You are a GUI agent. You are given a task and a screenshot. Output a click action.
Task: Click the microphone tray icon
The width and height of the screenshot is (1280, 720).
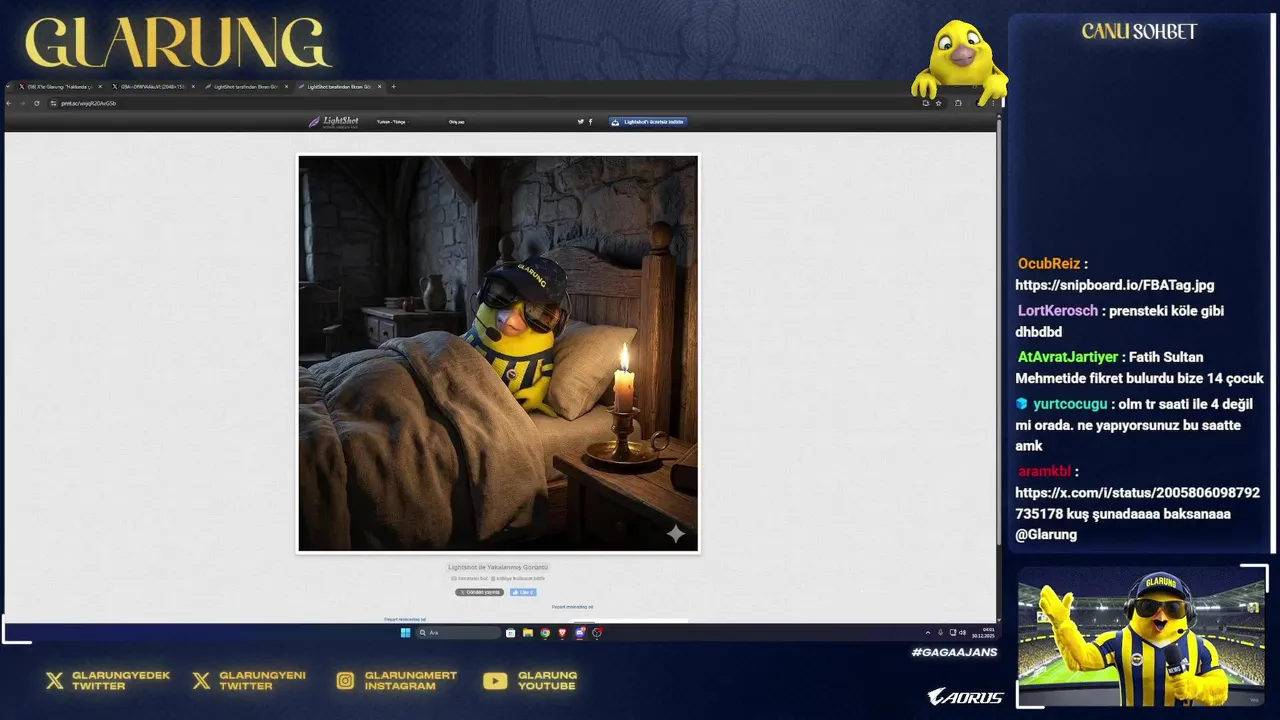[940, 632]
